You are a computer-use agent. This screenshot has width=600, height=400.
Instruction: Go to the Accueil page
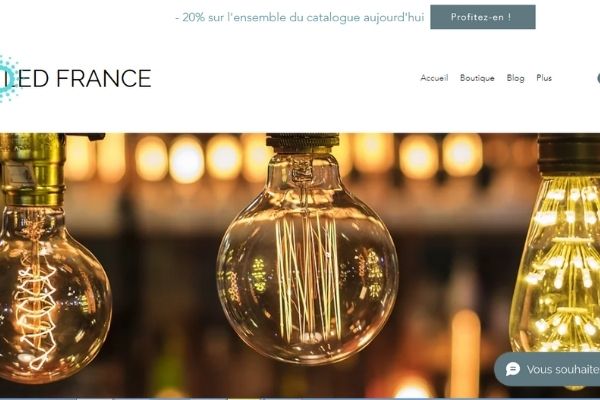coord(434,78)
